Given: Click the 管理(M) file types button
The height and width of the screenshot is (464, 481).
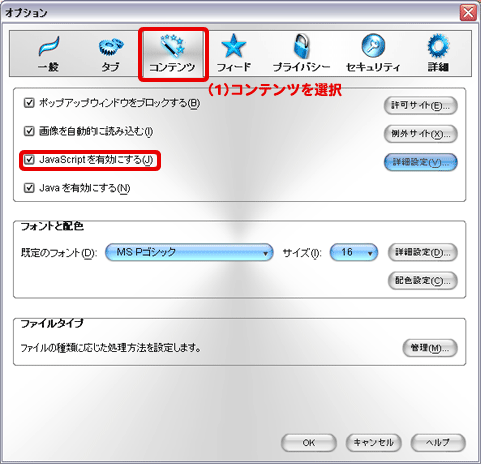Looking at the screenshot, I should [x=430, y=348].
